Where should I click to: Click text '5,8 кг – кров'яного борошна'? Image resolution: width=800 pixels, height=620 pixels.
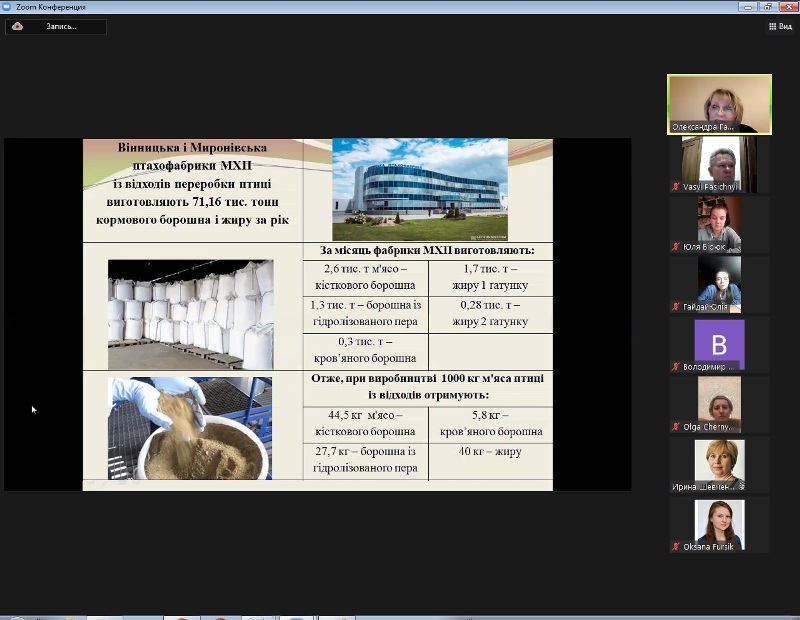click(x=491, y=423)
